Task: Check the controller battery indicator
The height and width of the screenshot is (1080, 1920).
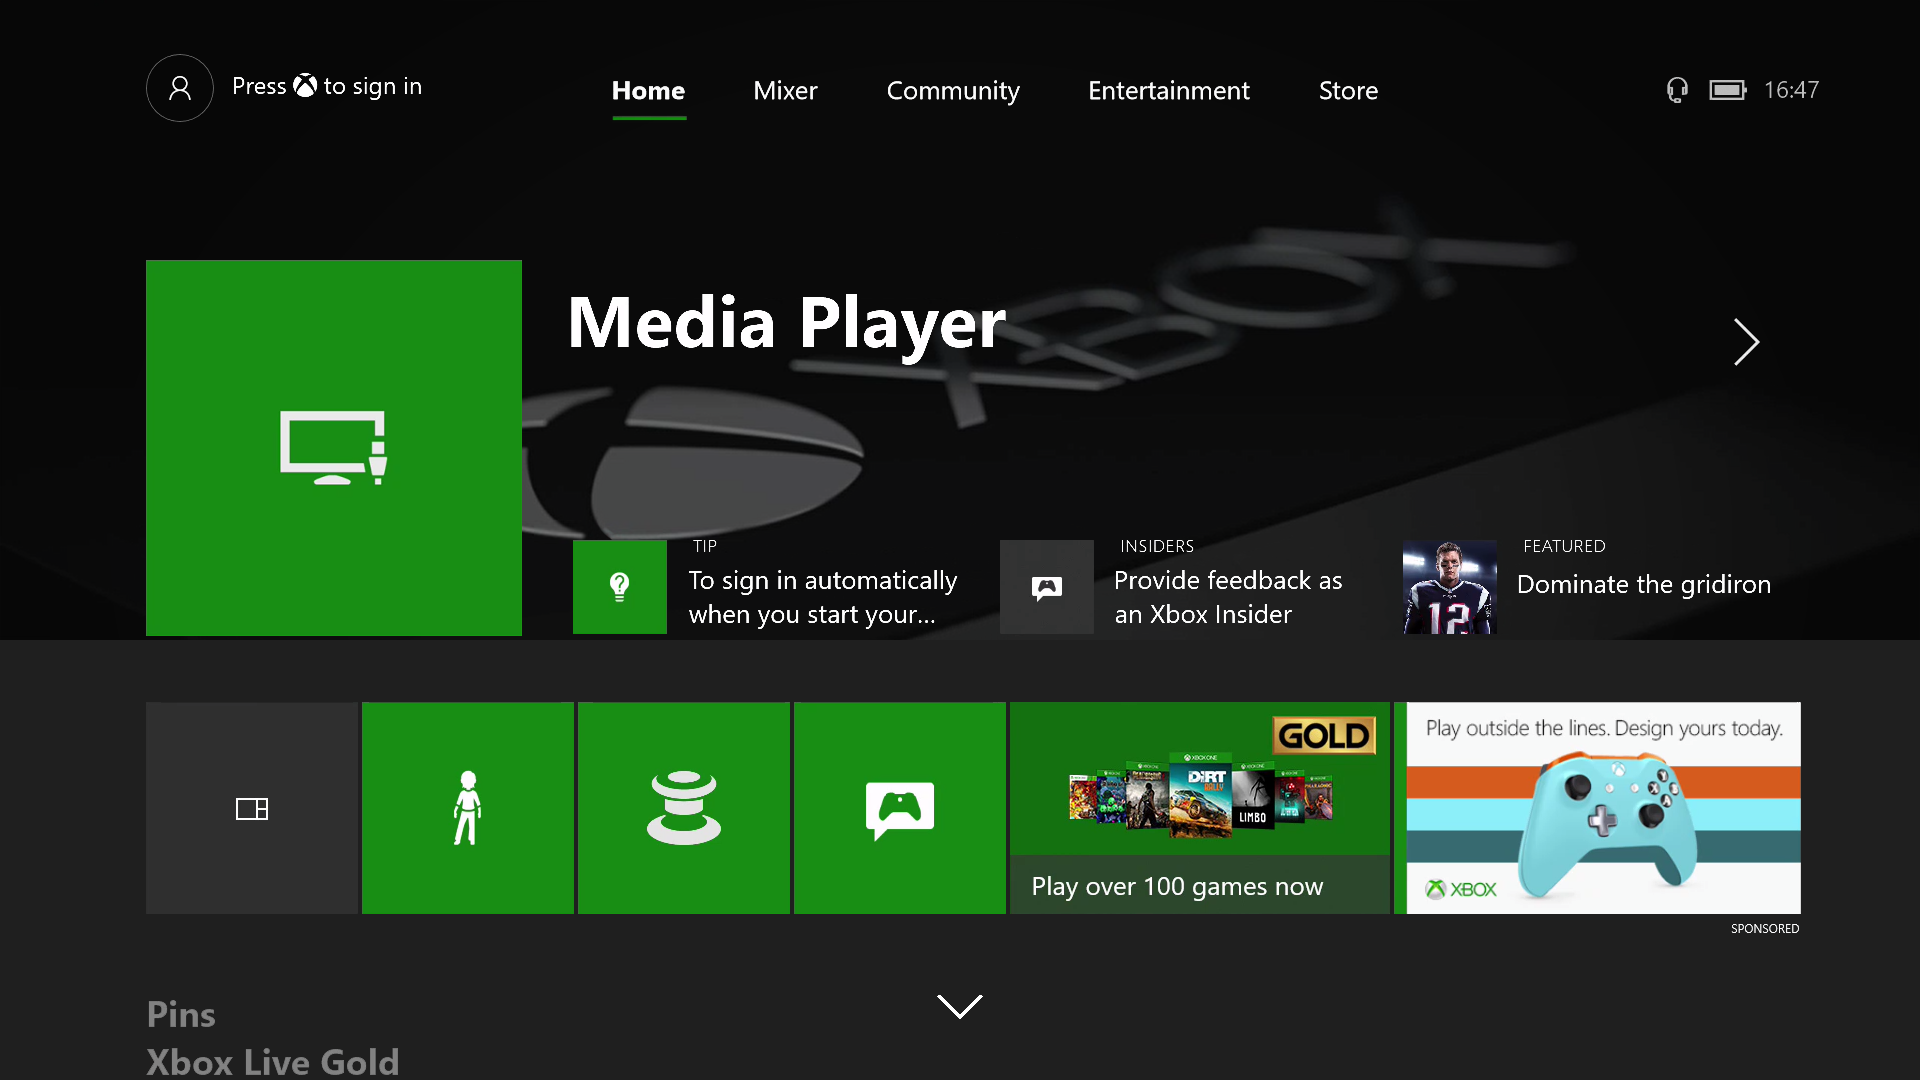Action: 1729,89
